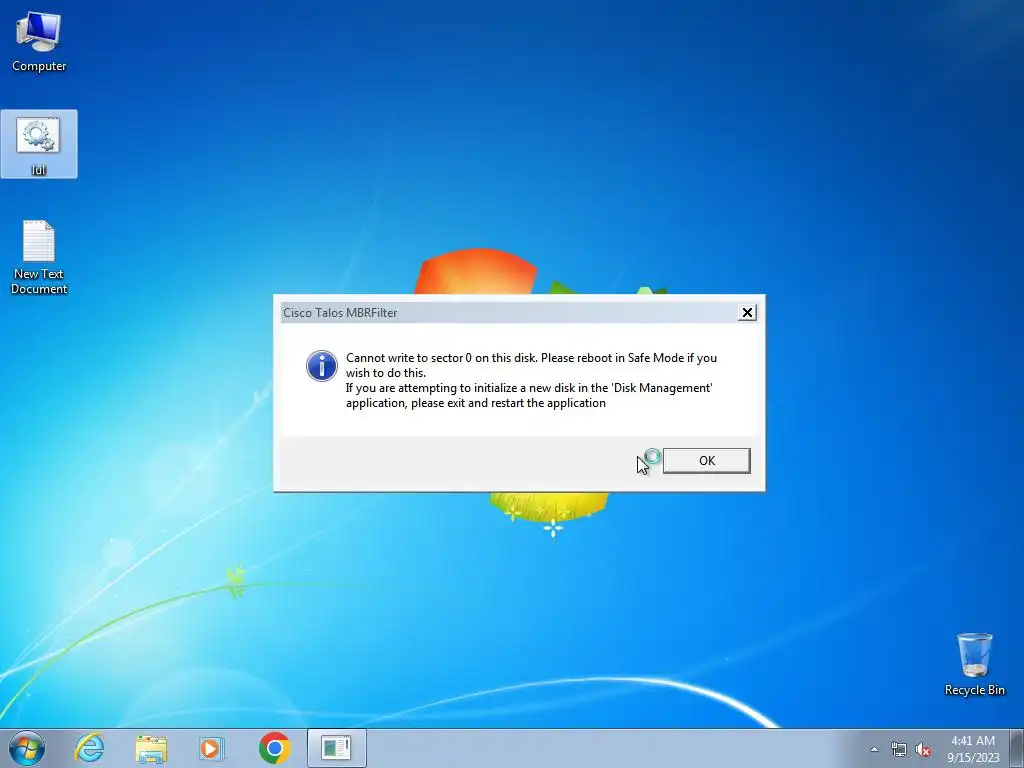Select the Computer desktop icon
This screenshot has height=768, width=1024.
[x=39, y=40]
